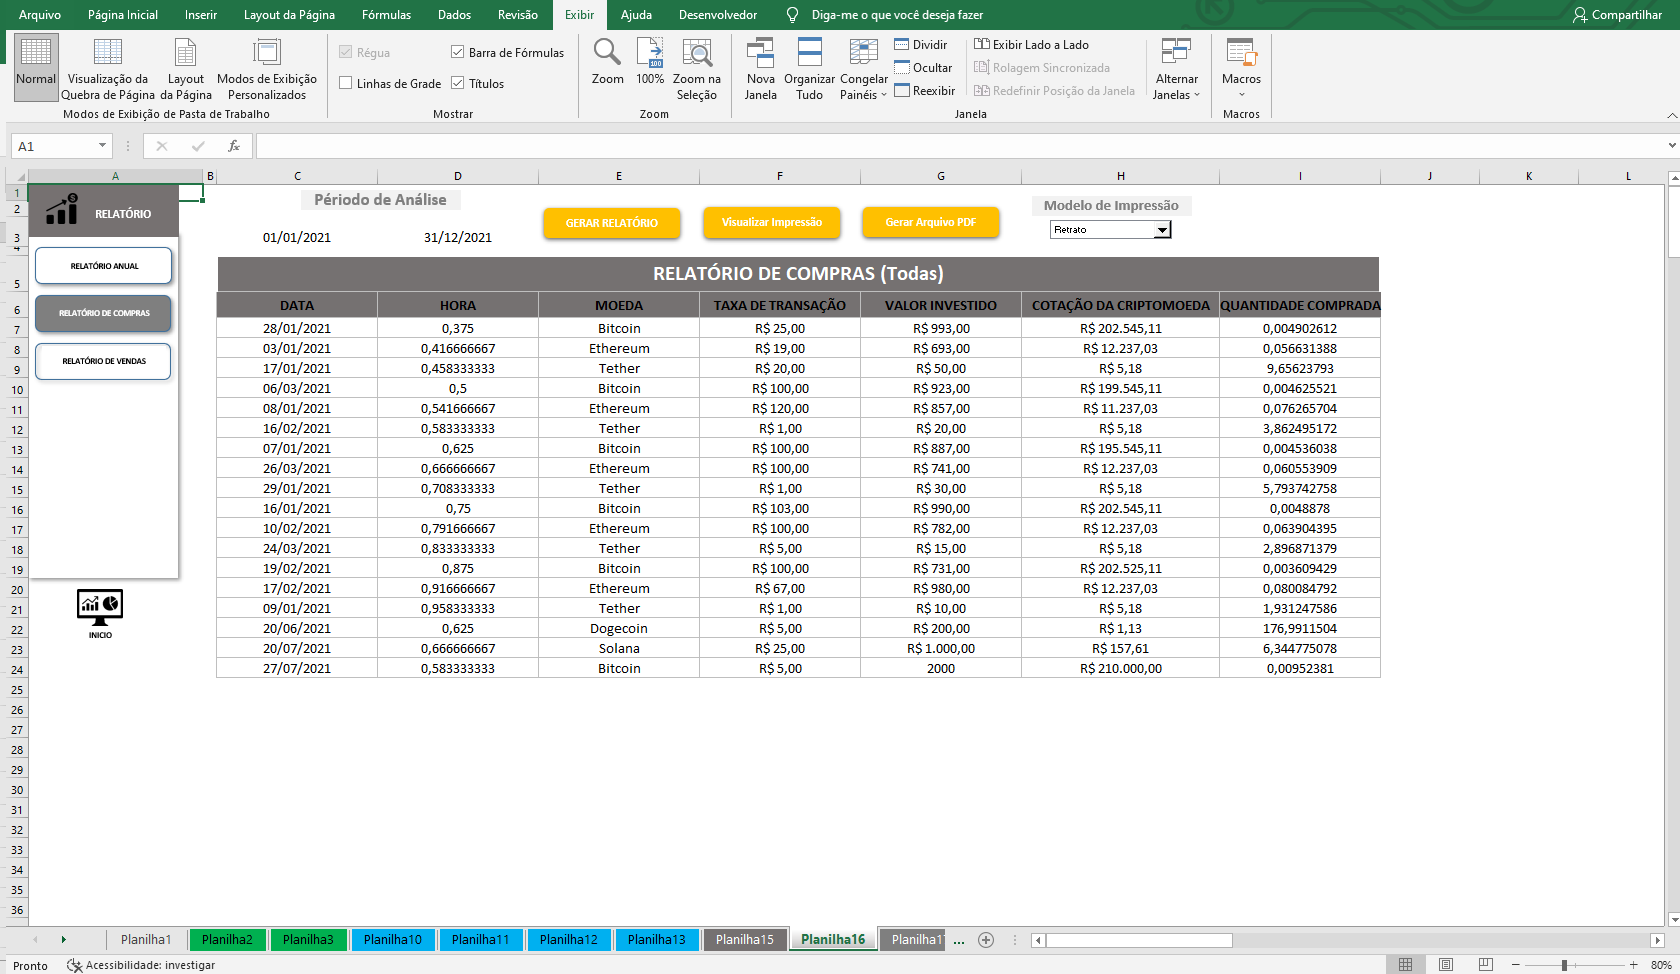
Task: Select the R$ 210.000,00 cell
Action: (1120, 668)
